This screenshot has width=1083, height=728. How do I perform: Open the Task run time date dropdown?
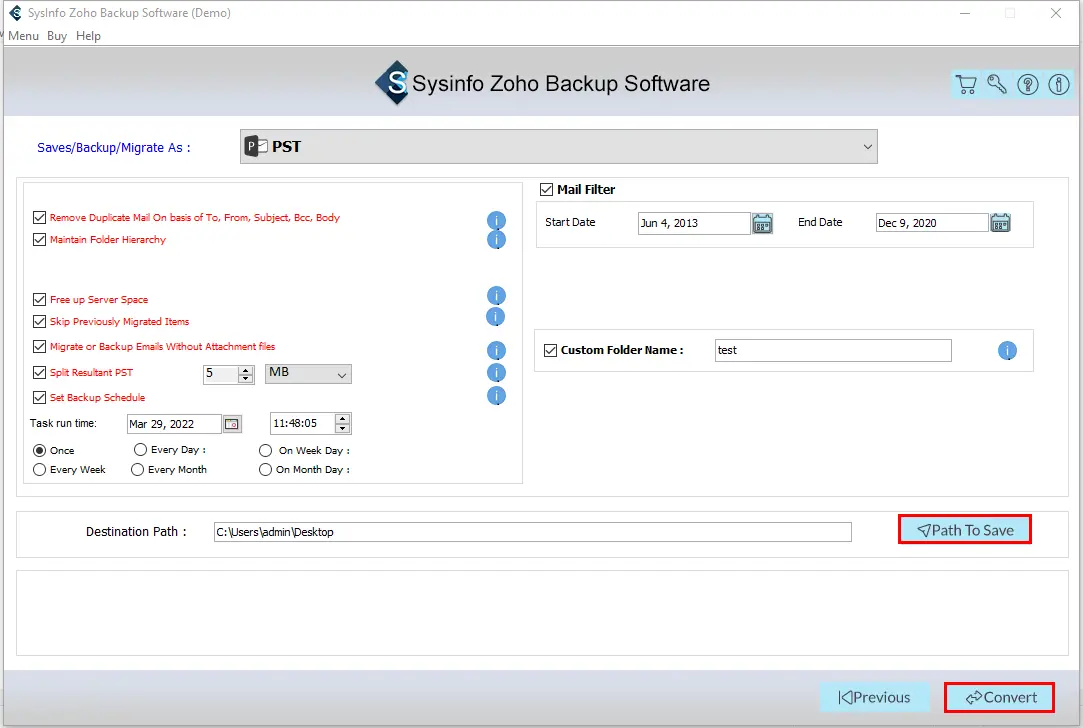[175, 424]
